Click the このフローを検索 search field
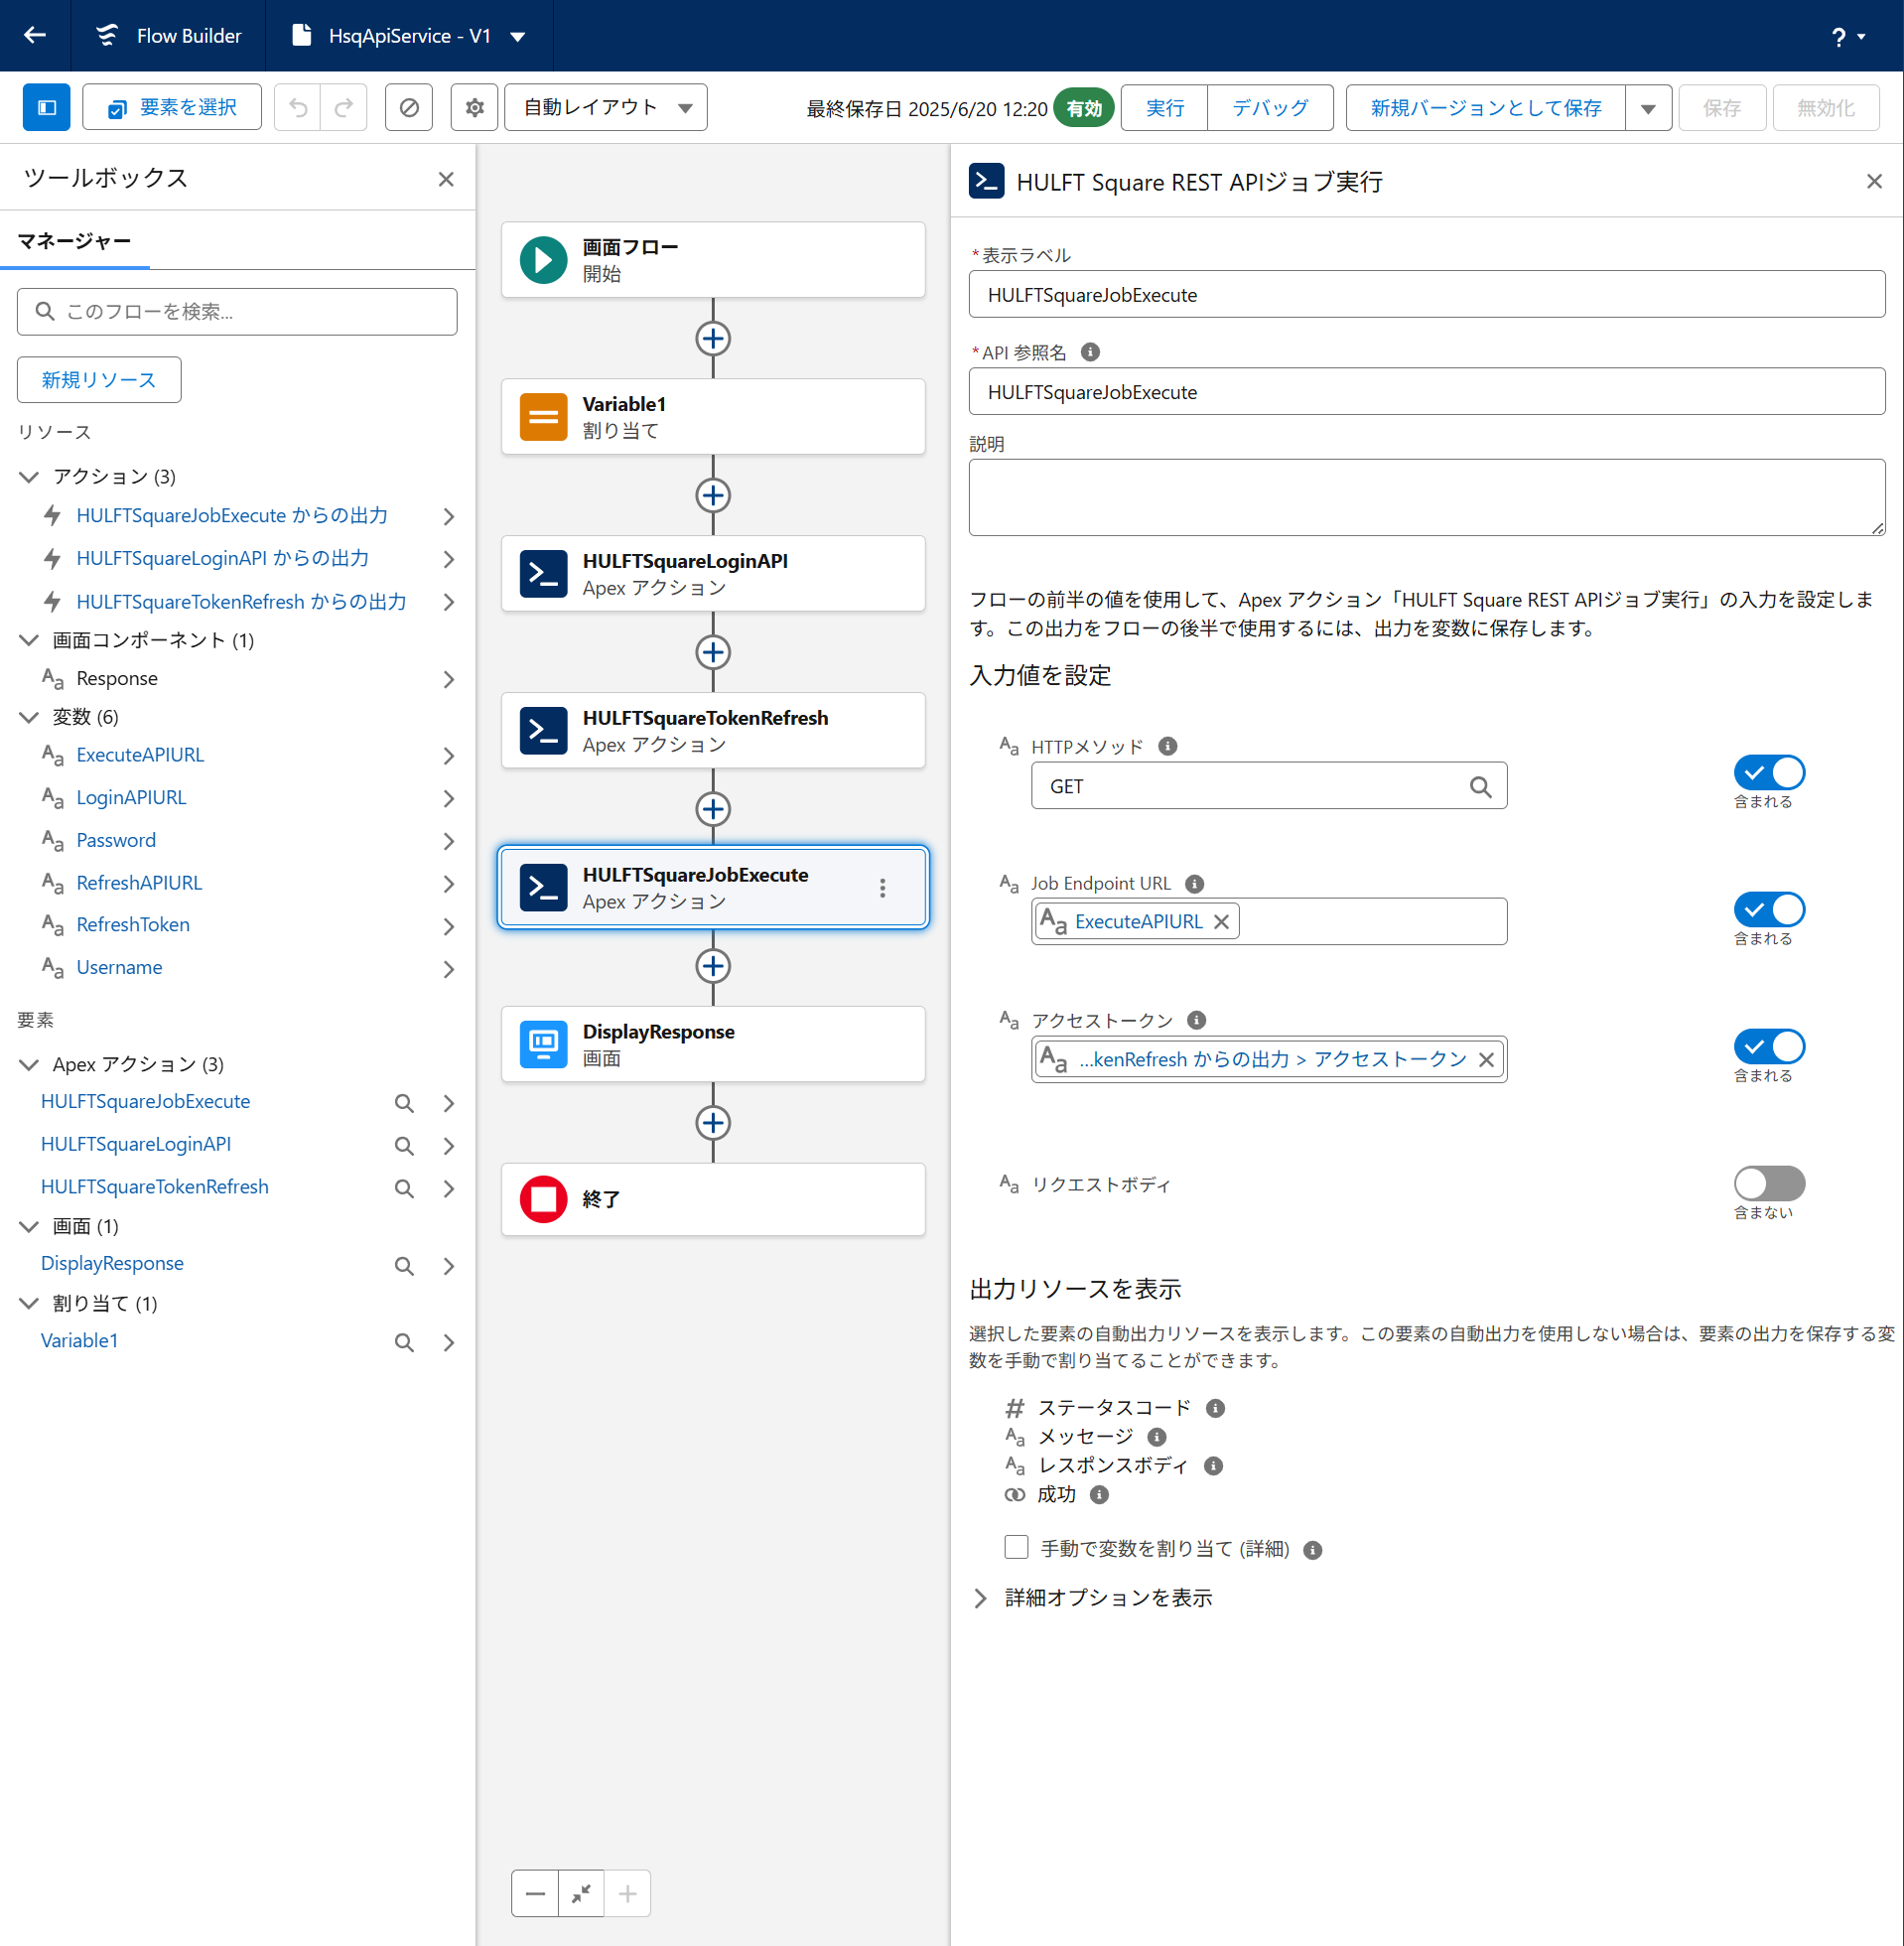 coord(237,312)
